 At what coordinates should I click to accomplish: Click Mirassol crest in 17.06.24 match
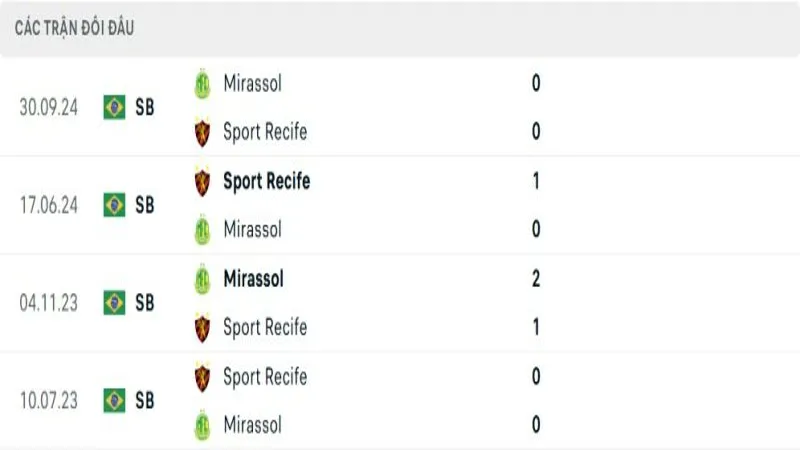[x=203, y=230]
